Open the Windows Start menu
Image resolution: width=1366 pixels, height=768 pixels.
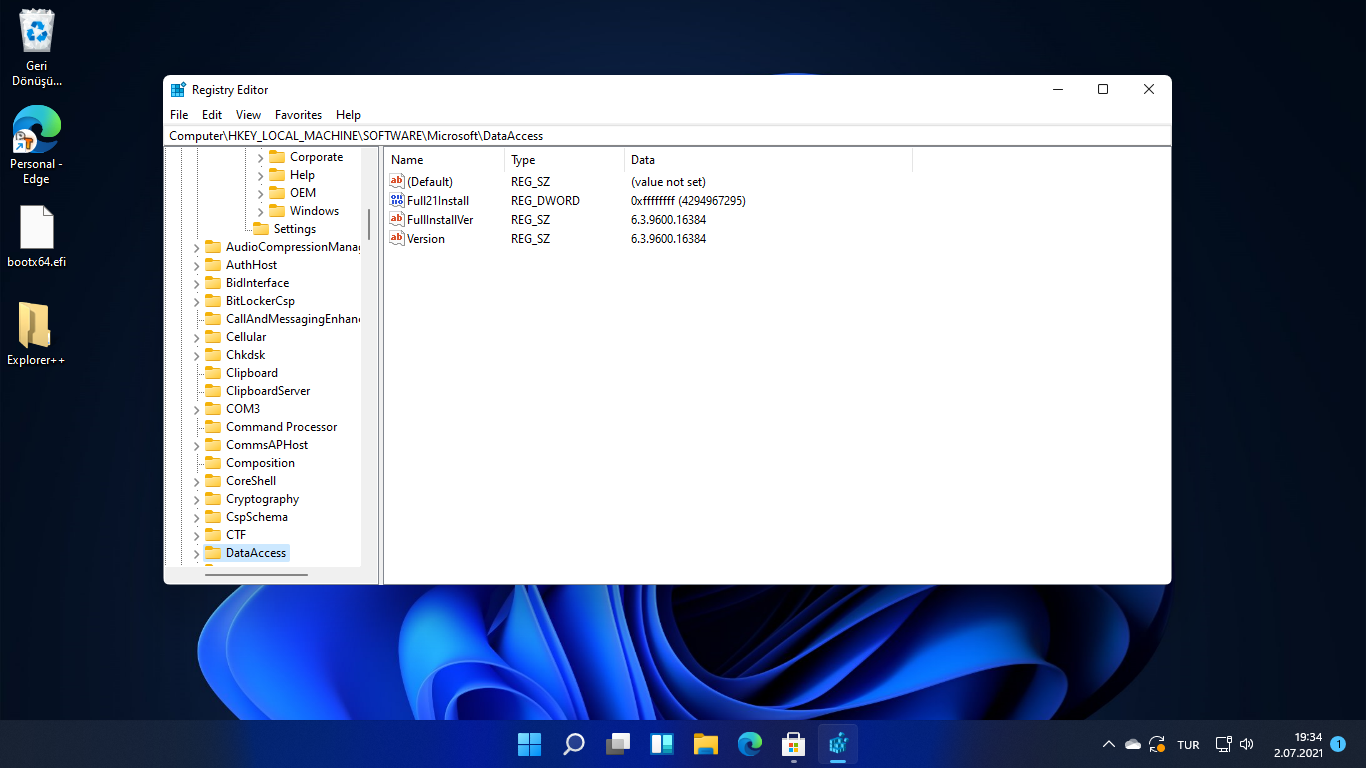click(529, 744)
